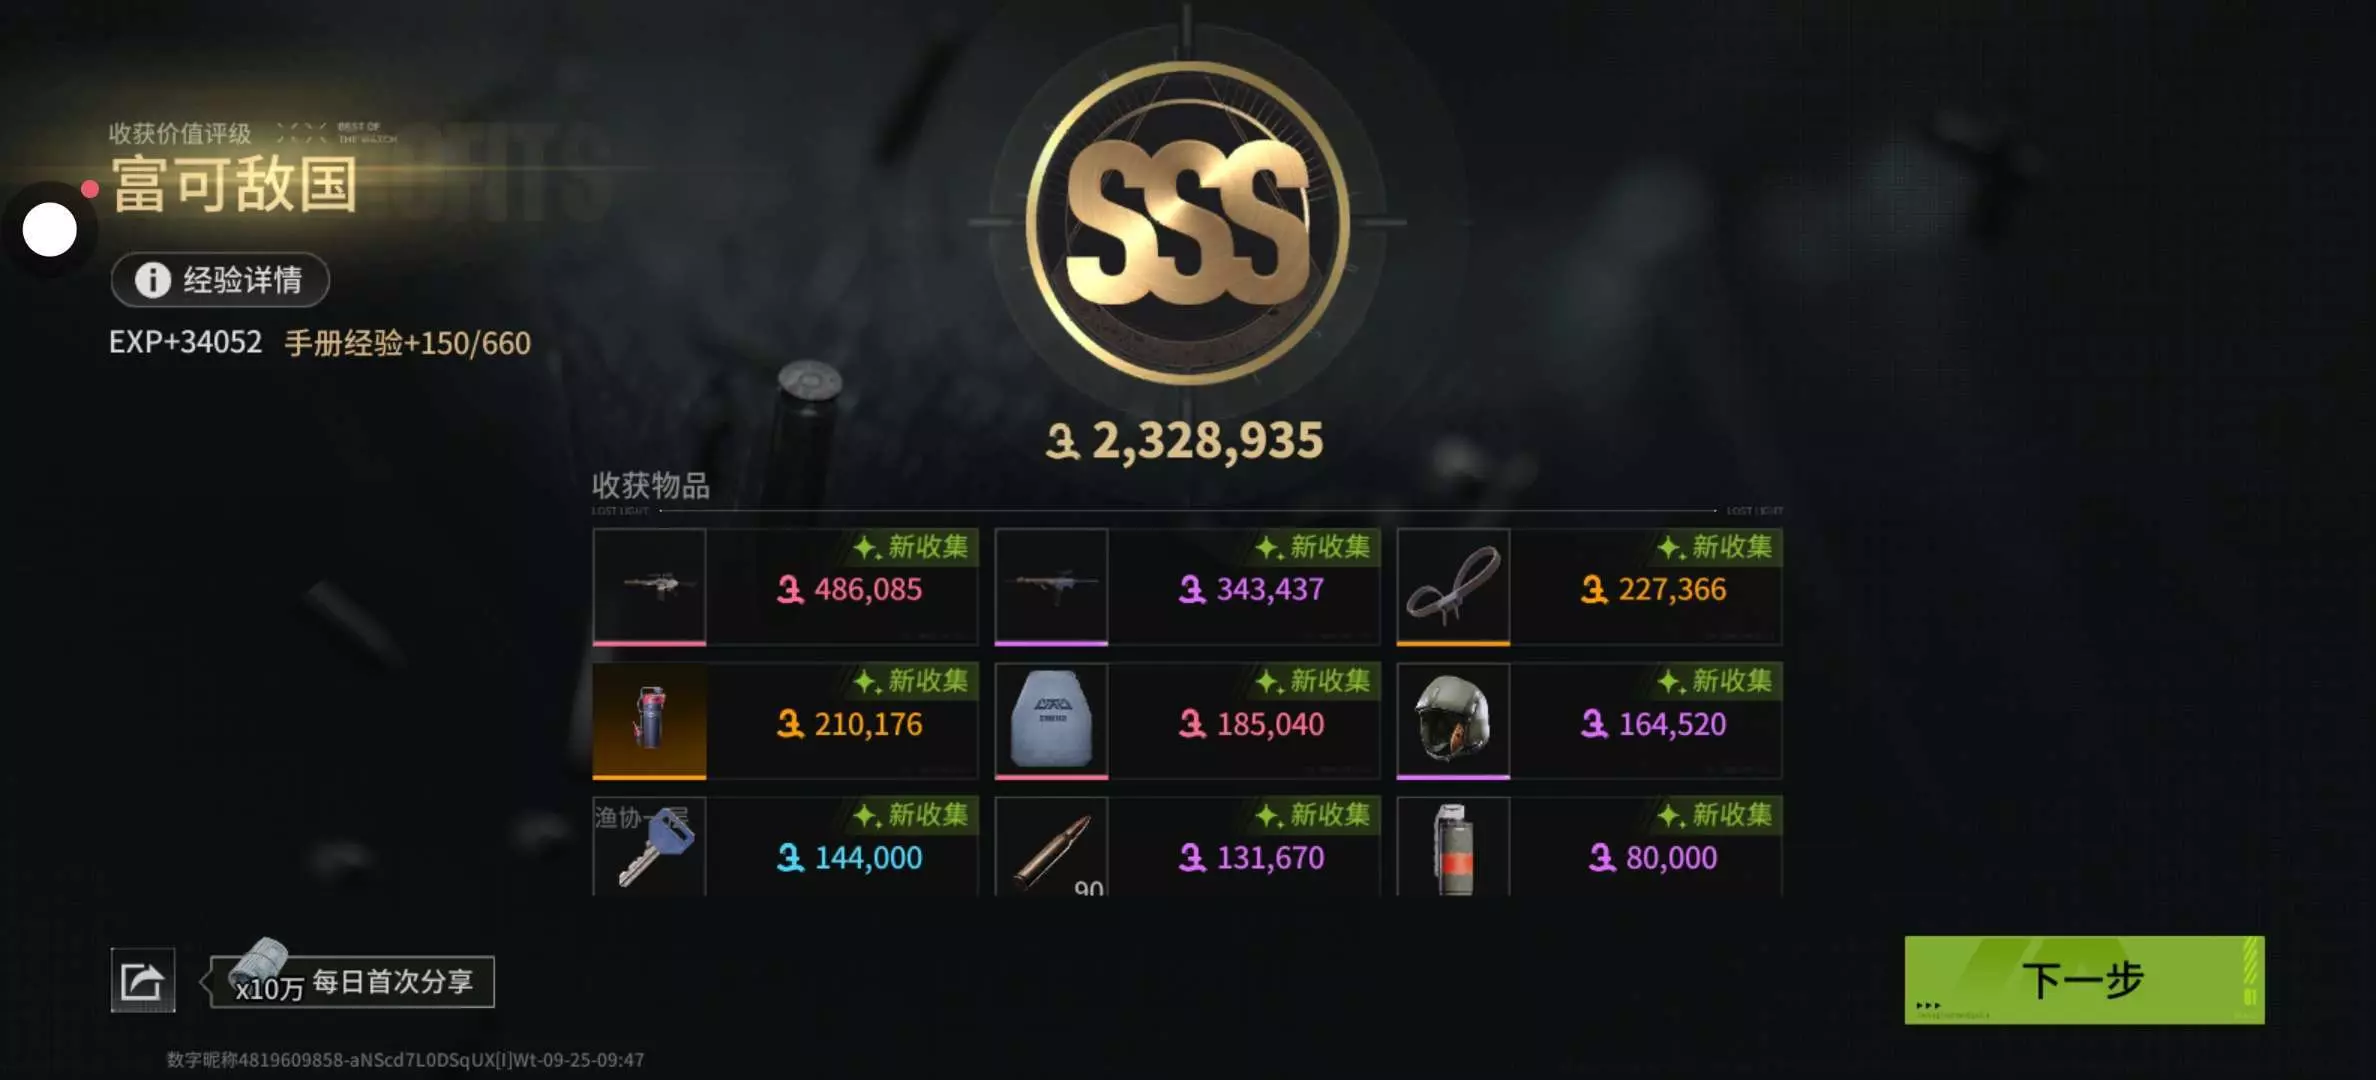Tap the 收获物品 section header
The height and width of the screenshot is (1080, 2376).
coord(651,486)
